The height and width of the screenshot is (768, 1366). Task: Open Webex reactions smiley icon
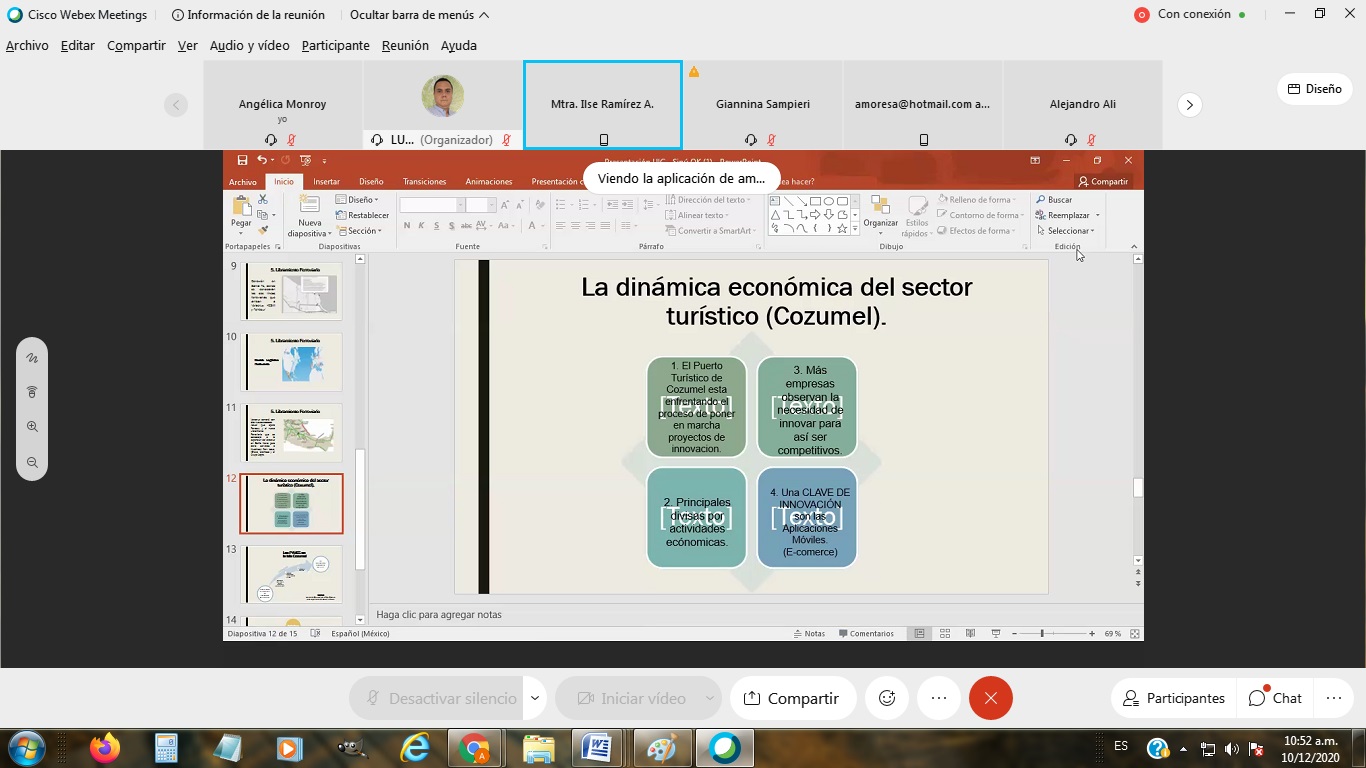[887, 698]
